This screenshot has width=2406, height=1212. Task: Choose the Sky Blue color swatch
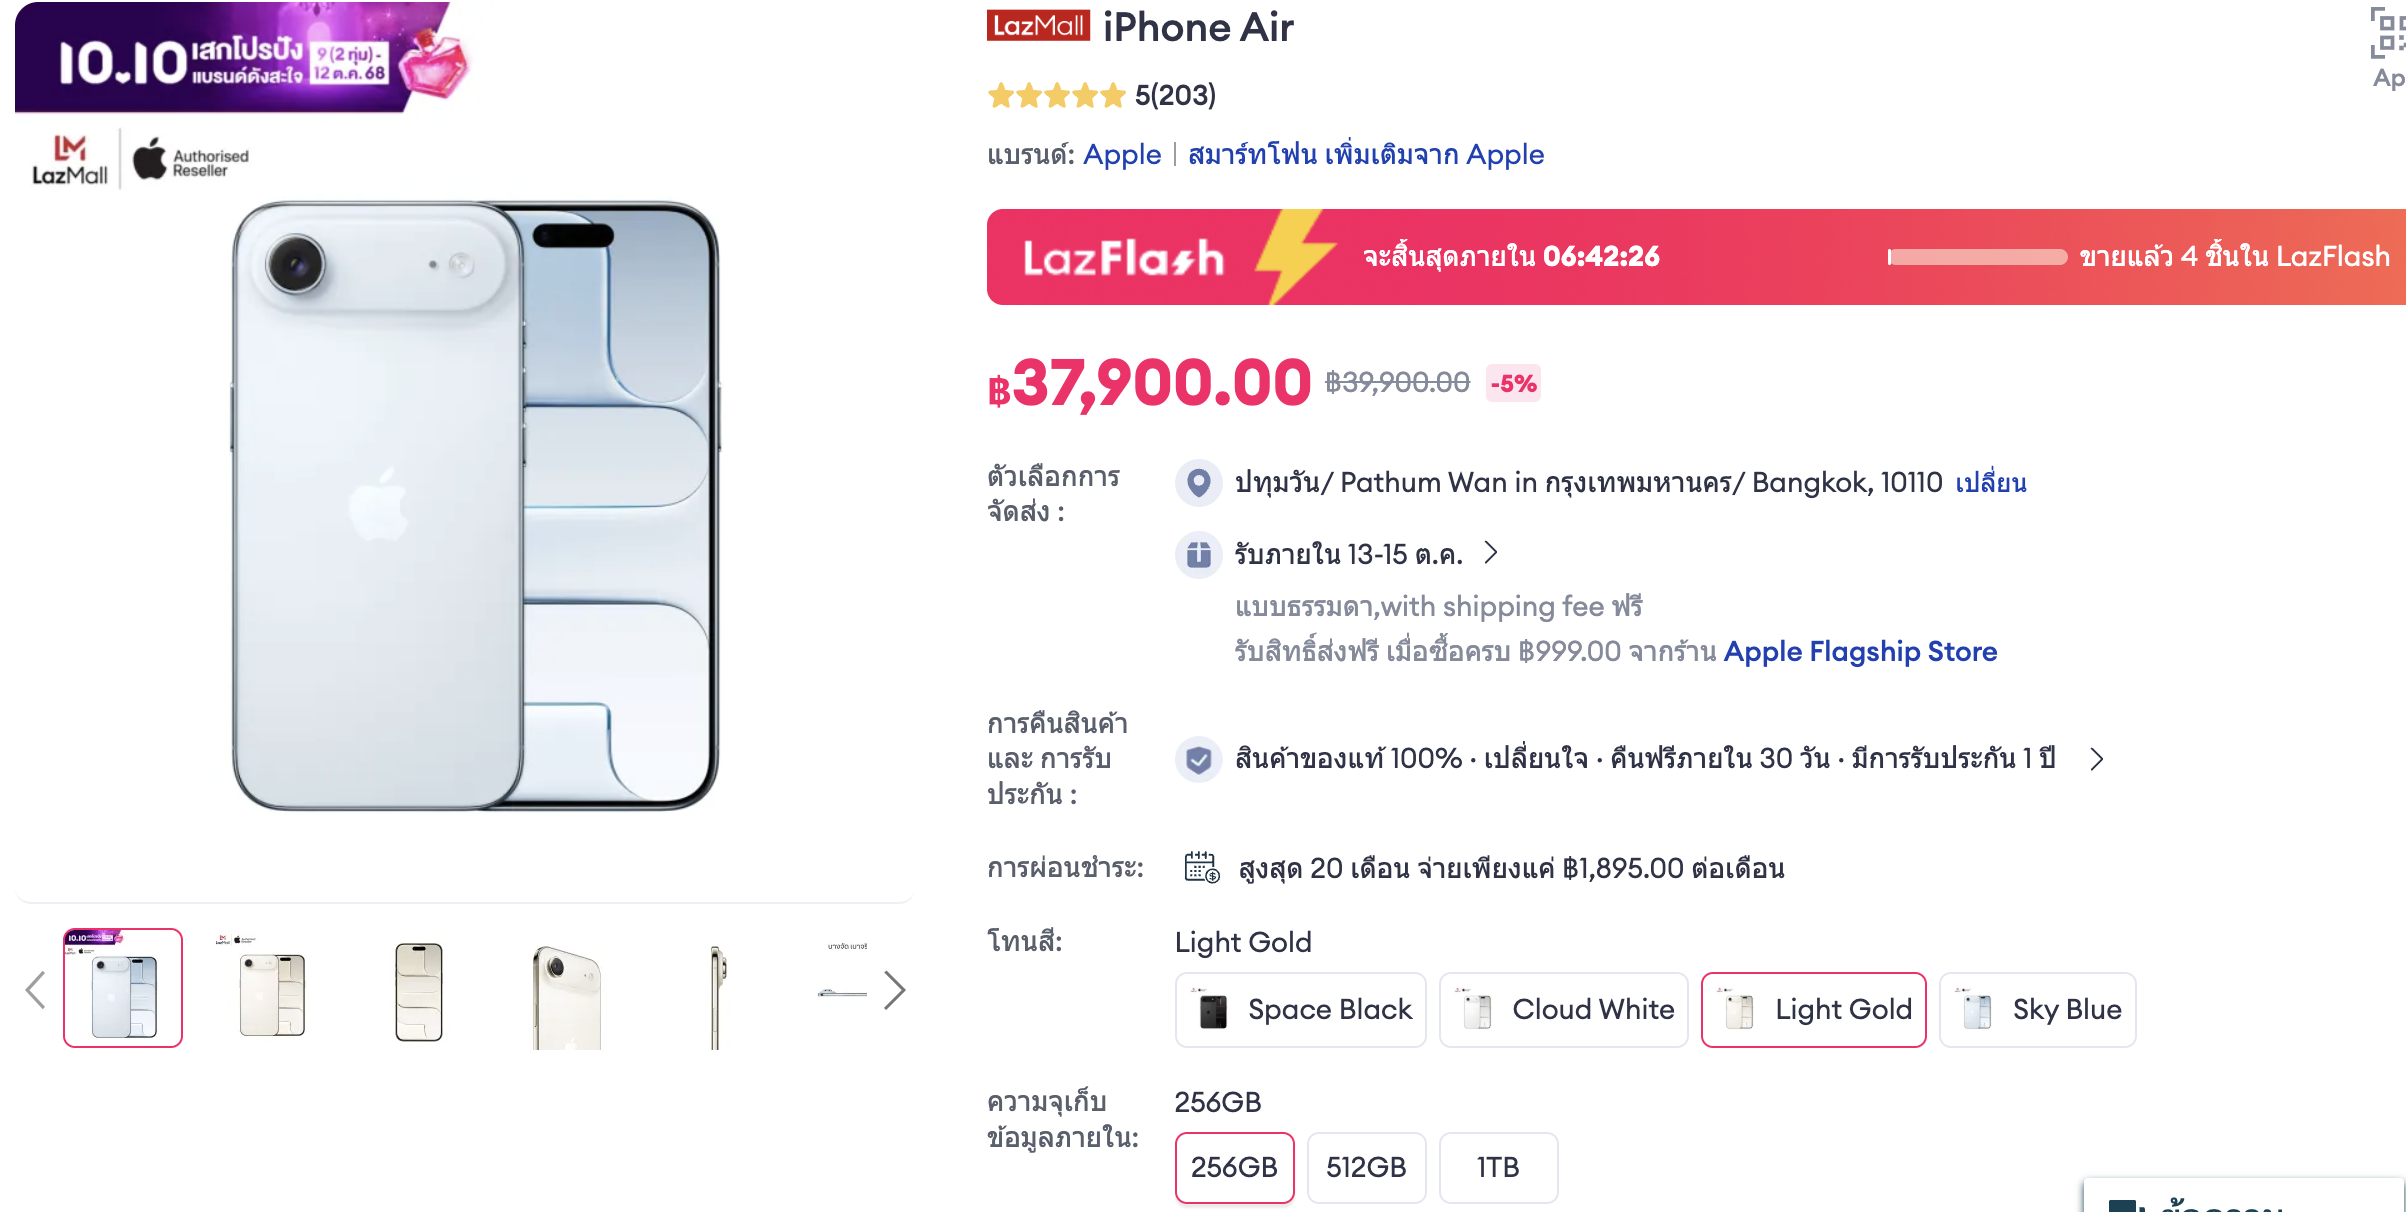click(2037, 1010)
